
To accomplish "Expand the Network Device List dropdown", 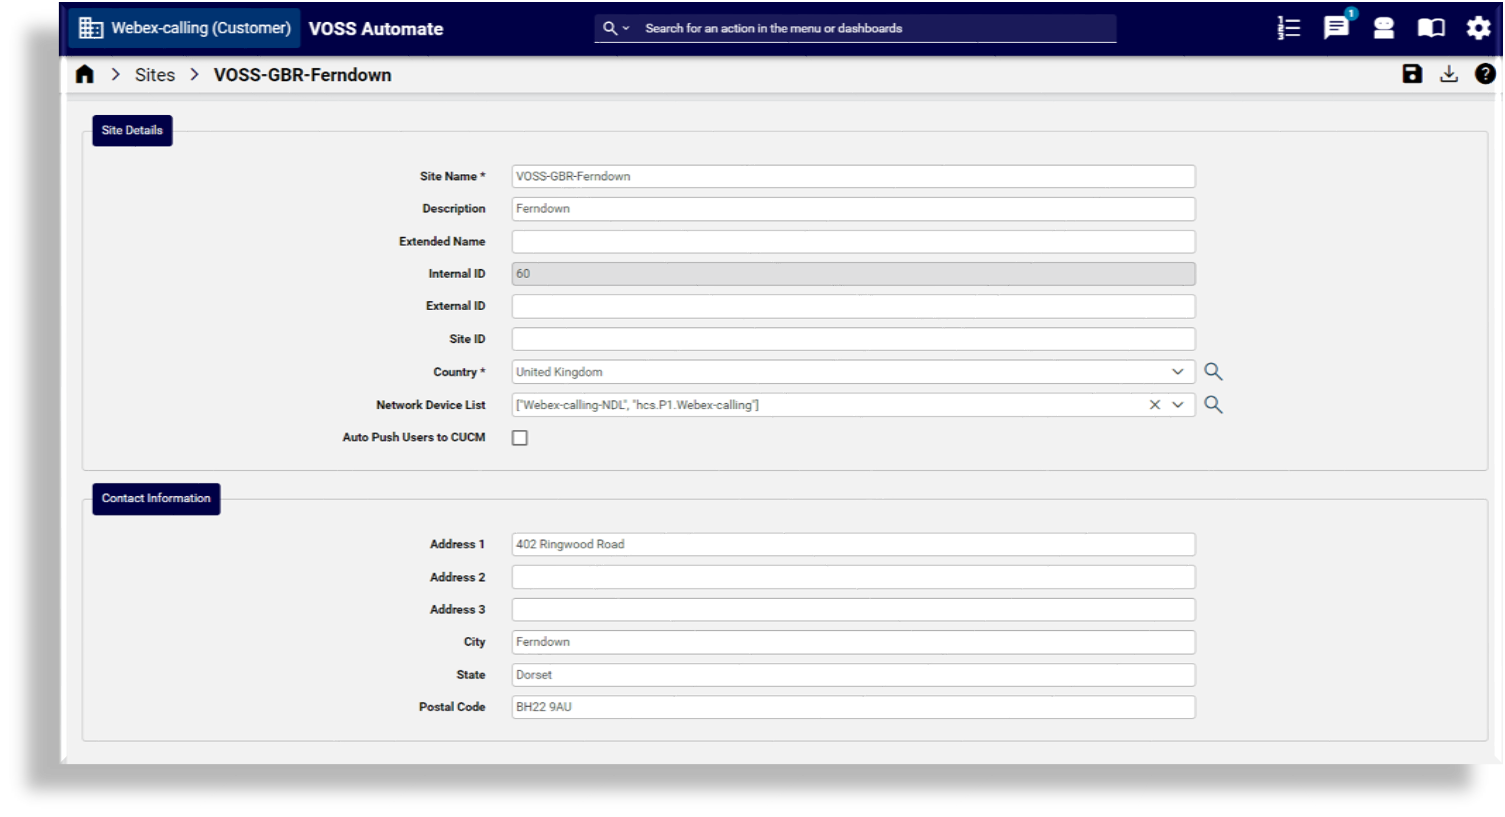I will 1178,404.
